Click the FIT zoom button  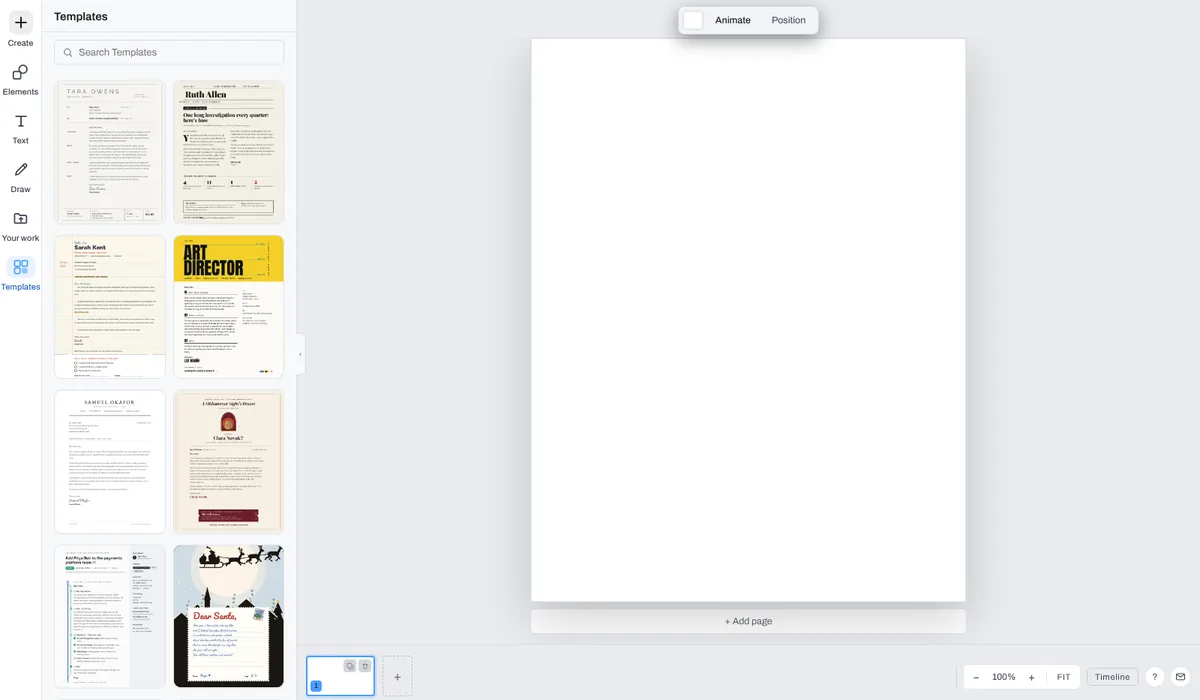click(x=1064, y=677)
